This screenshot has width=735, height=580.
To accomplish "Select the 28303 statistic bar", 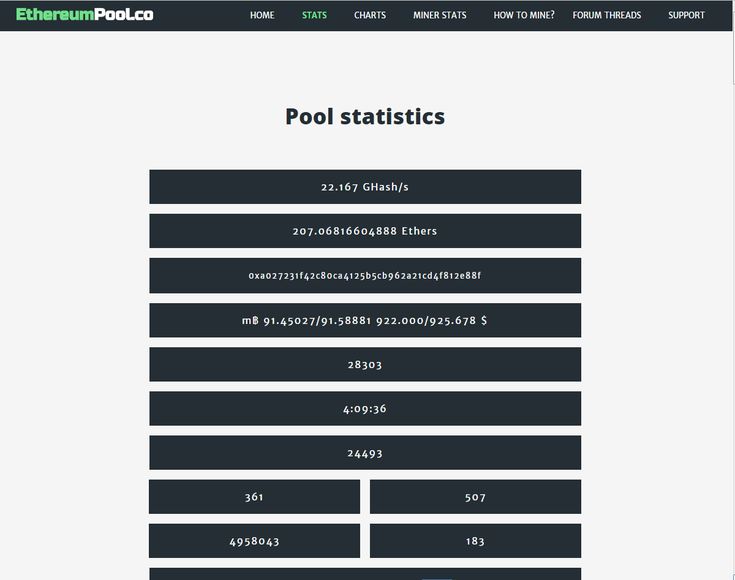I will tap(365, 364).
